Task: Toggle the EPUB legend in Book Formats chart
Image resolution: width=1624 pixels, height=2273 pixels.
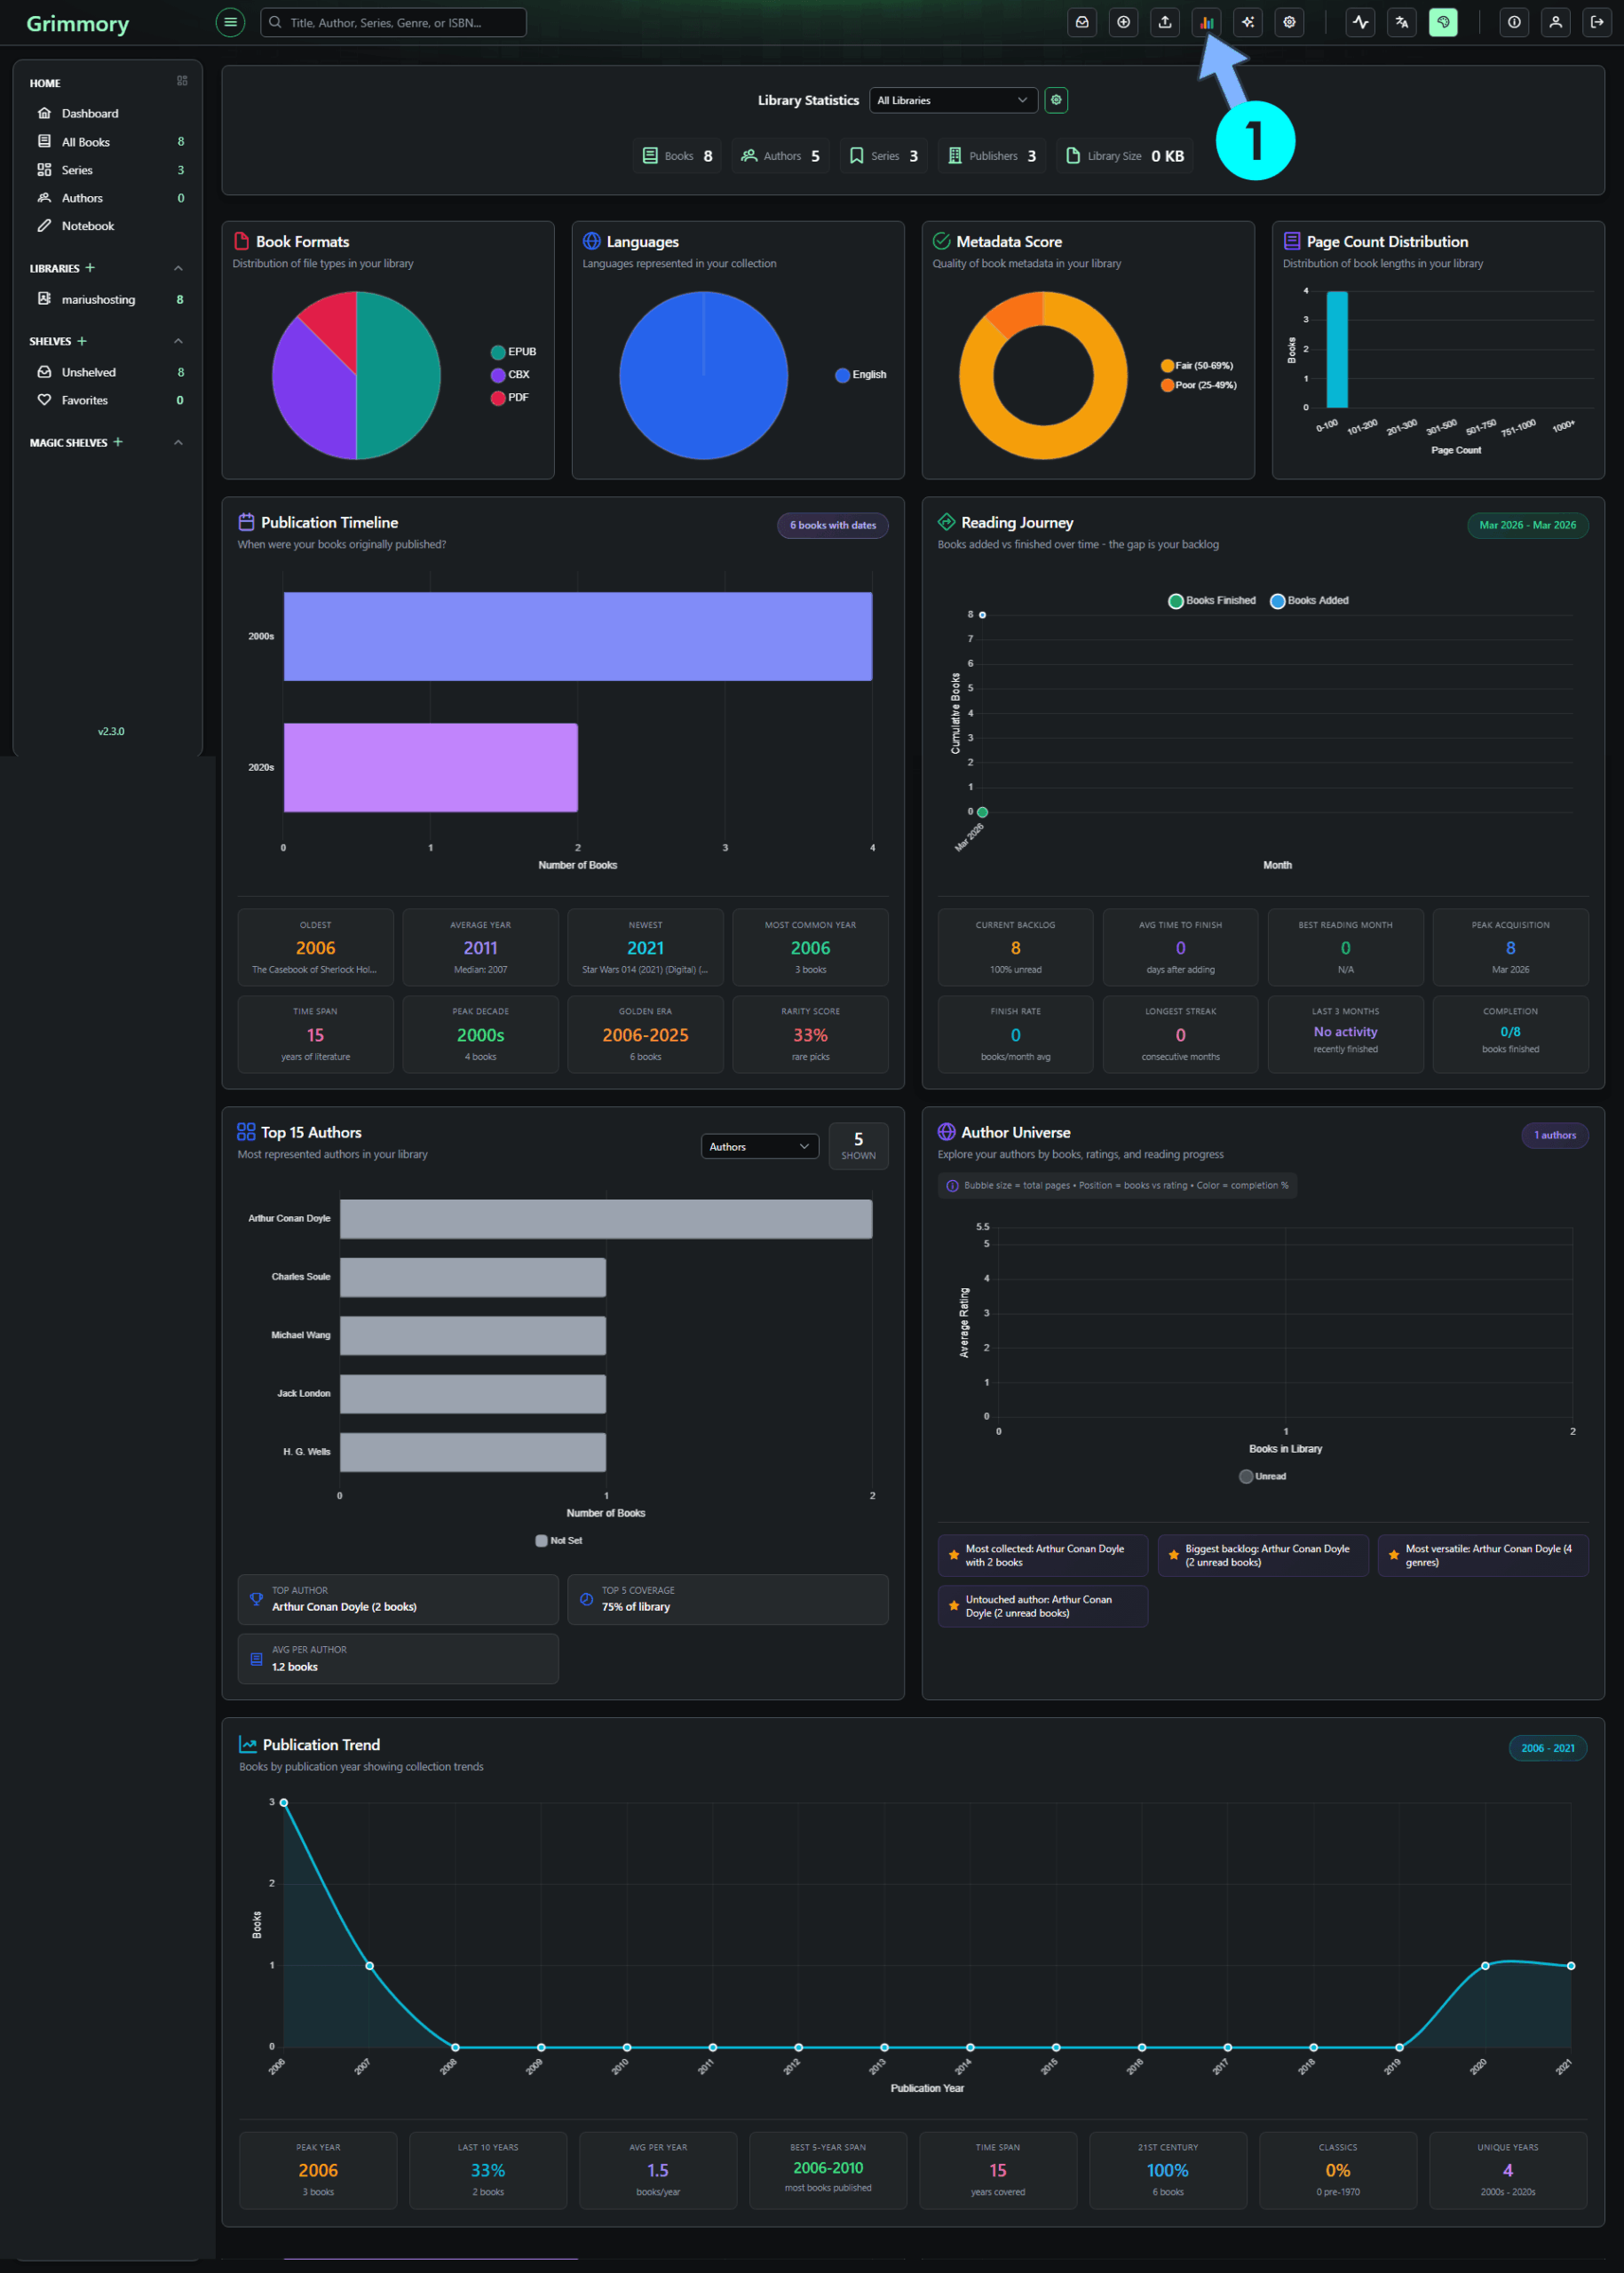Action: [x=513, y=351]
